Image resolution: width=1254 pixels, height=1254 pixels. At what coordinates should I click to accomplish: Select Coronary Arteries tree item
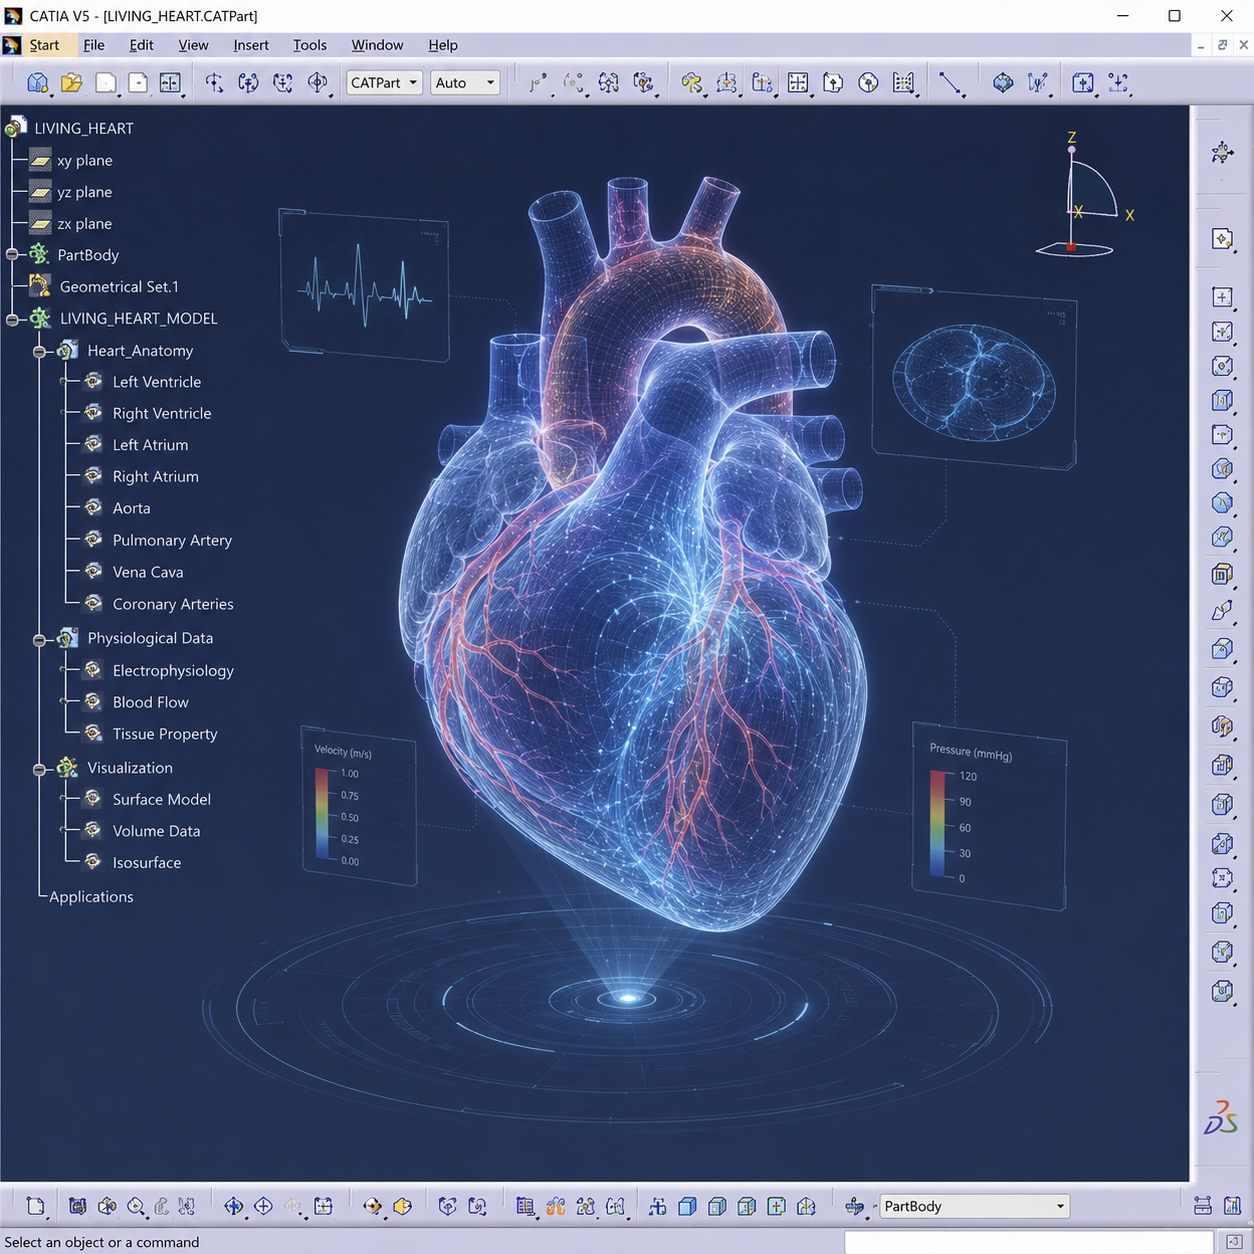(173, 604)
